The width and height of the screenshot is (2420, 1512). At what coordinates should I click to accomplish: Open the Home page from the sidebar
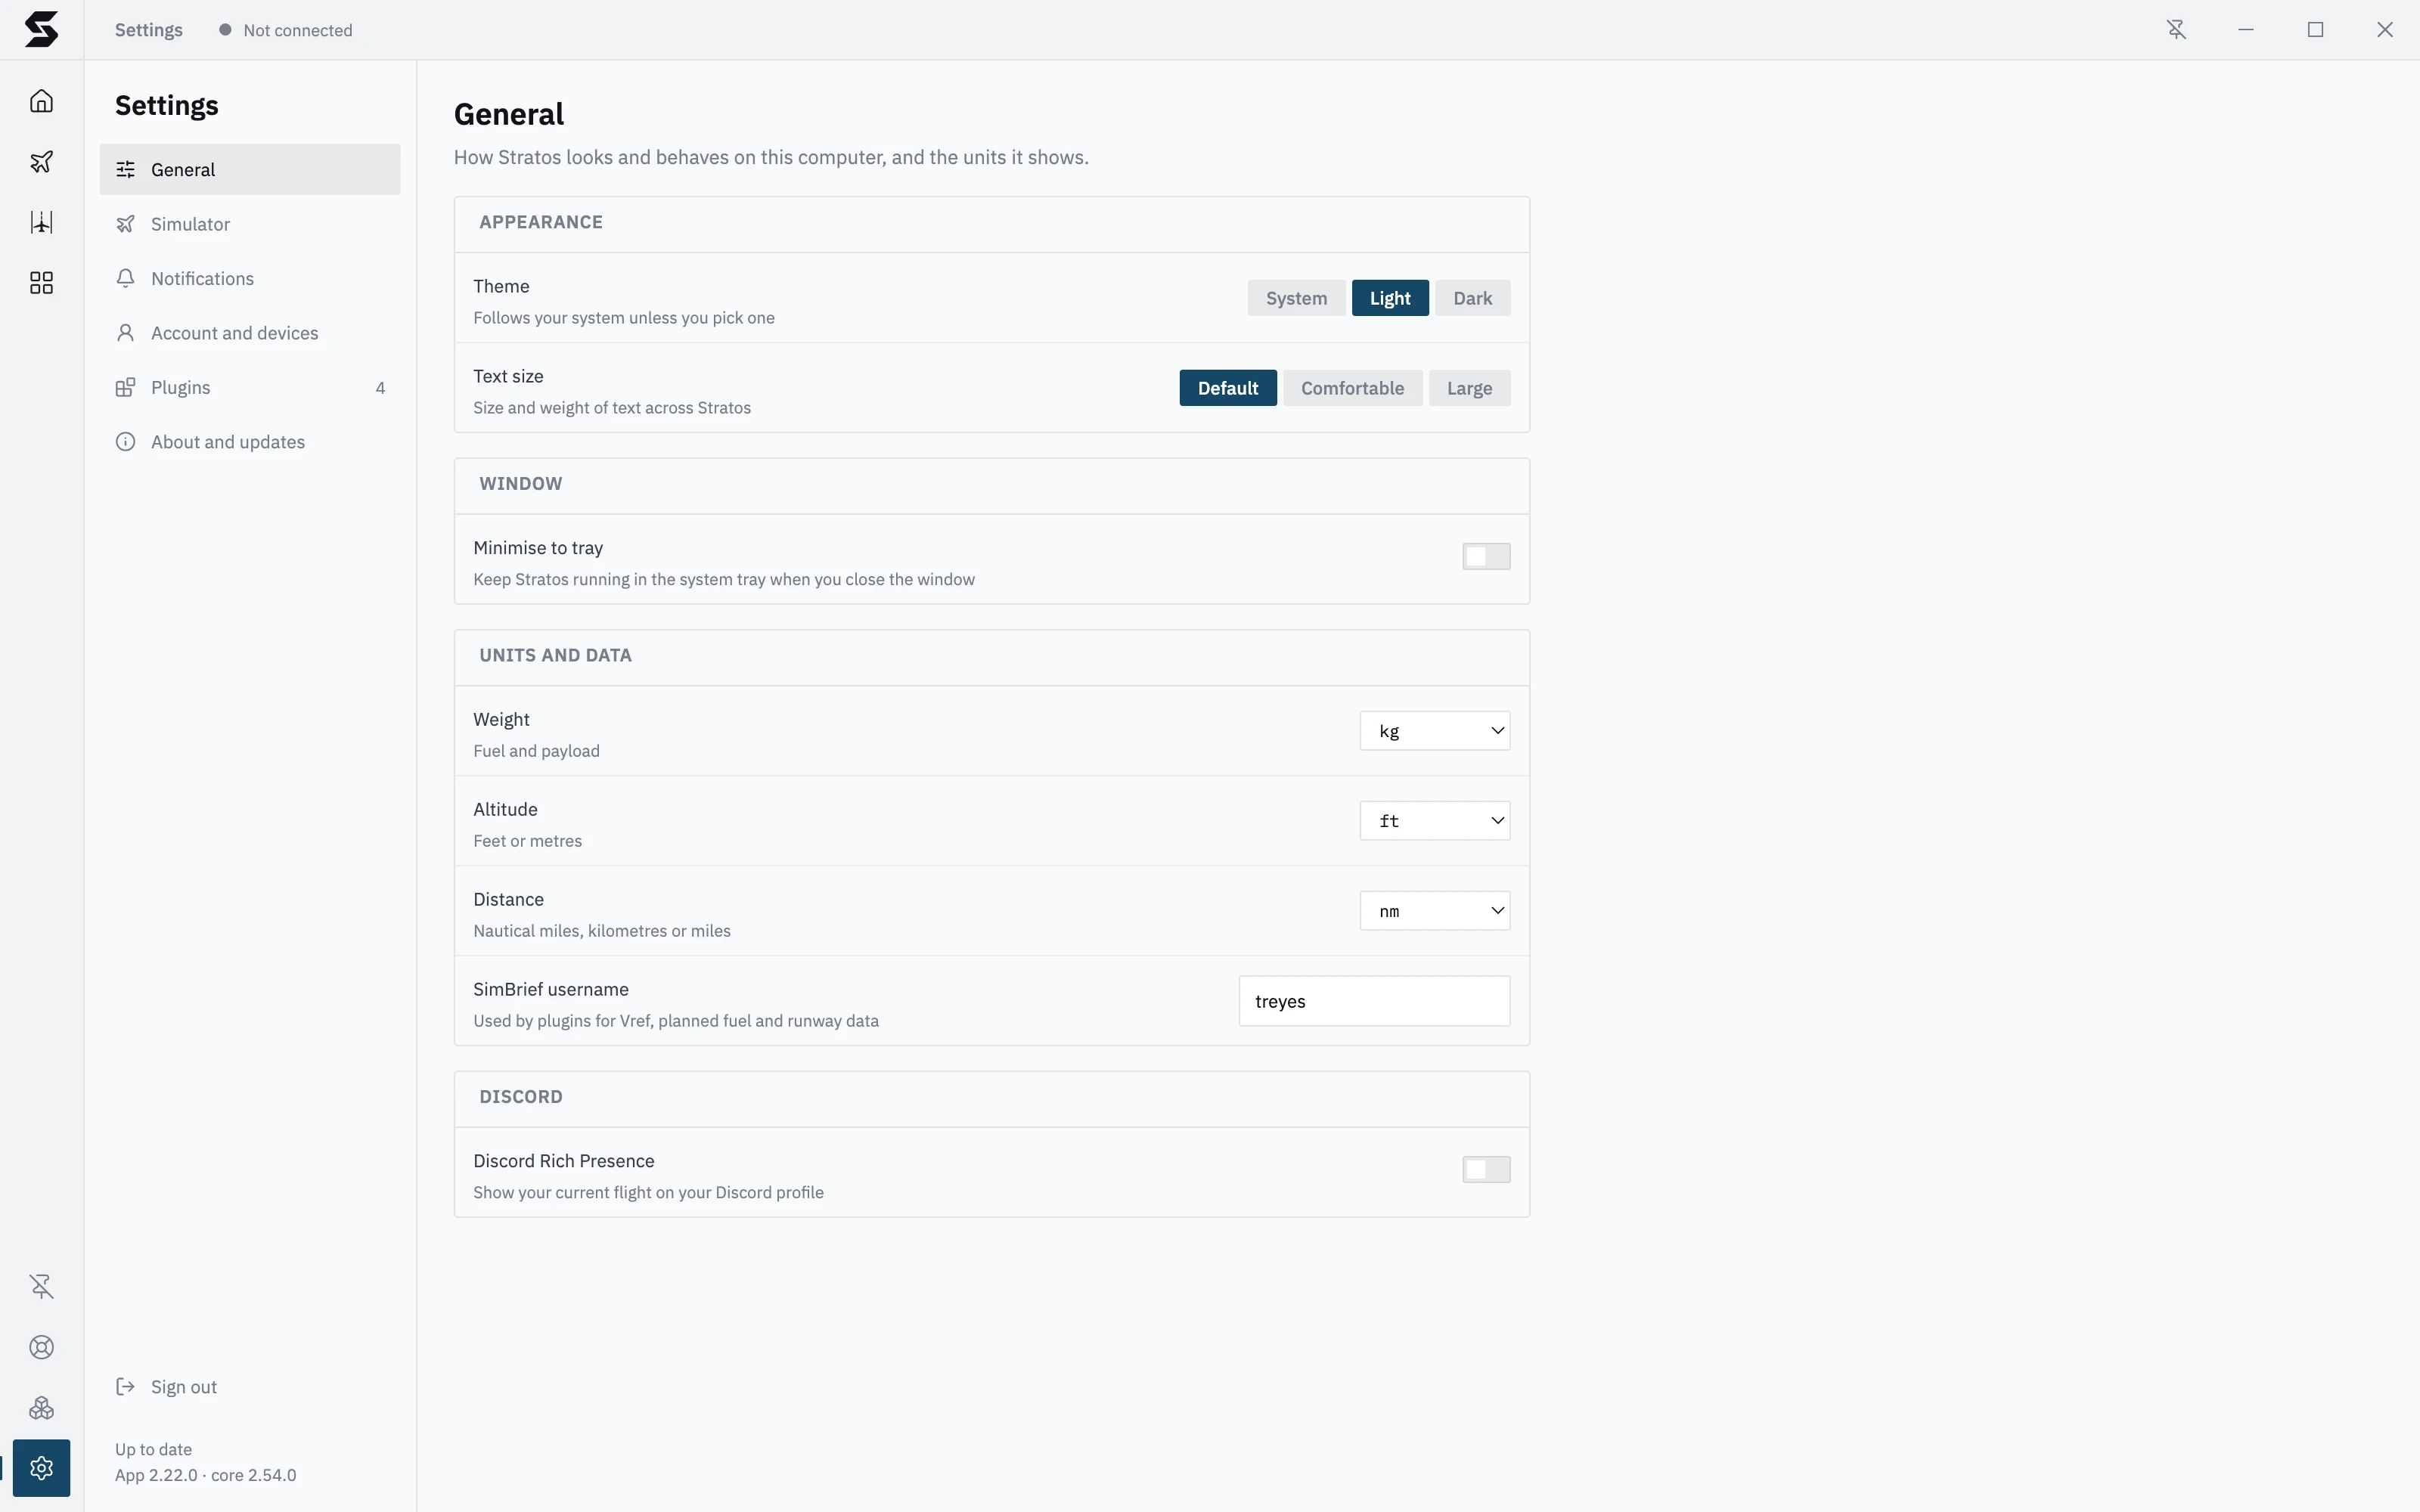tap(41, 101)
